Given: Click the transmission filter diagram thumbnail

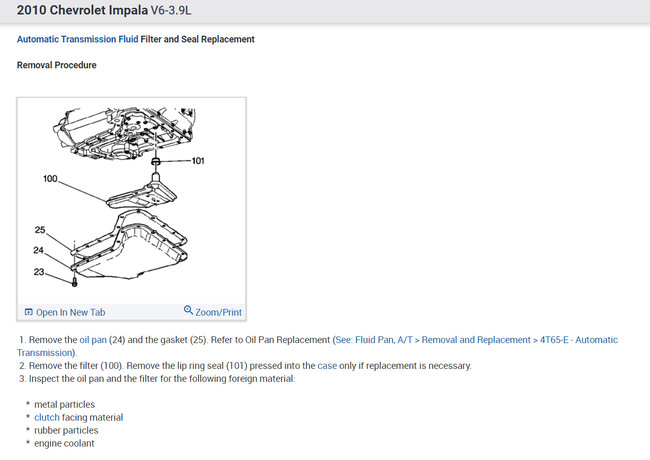Looking at the screenshot, I should click(x=131, y=201).
